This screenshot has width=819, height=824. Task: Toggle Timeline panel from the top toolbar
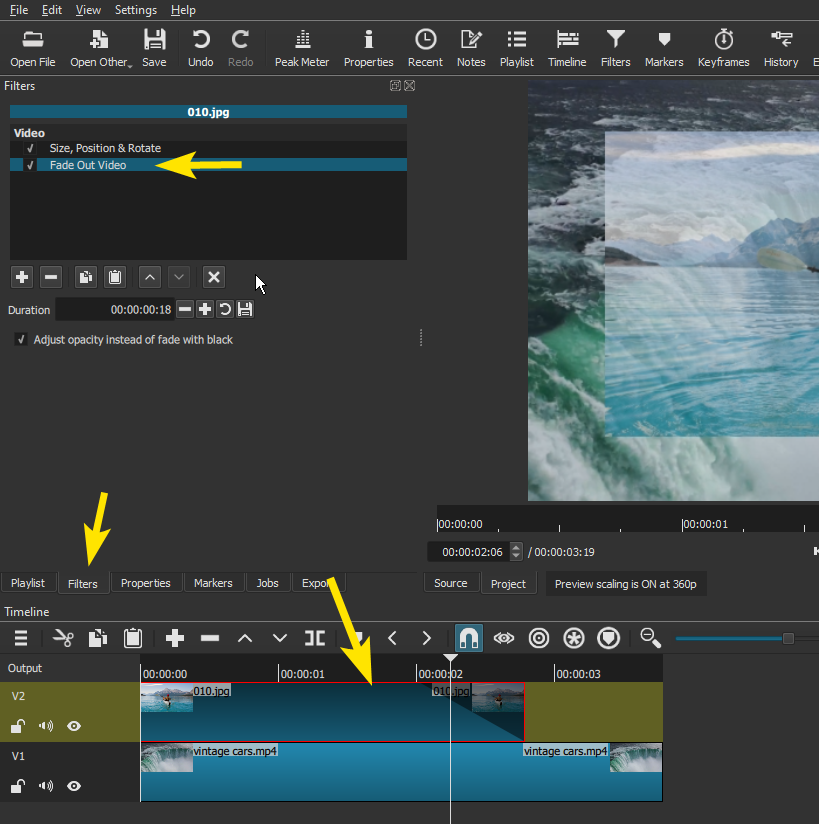[567, 49]
